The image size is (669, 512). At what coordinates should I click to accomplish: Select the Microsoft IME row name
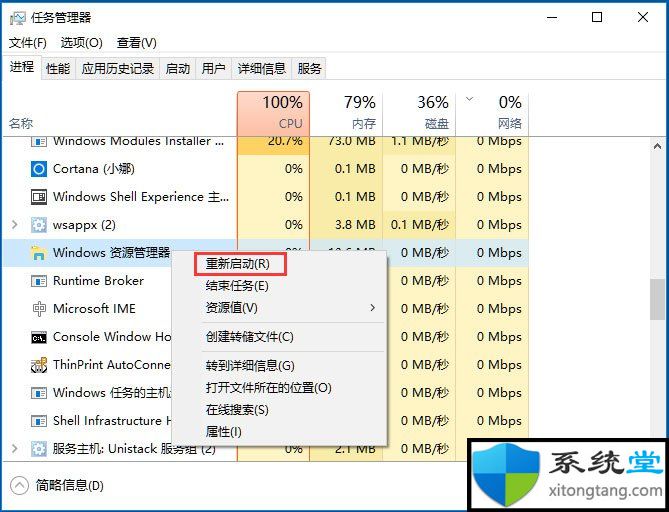click(94, 309)
